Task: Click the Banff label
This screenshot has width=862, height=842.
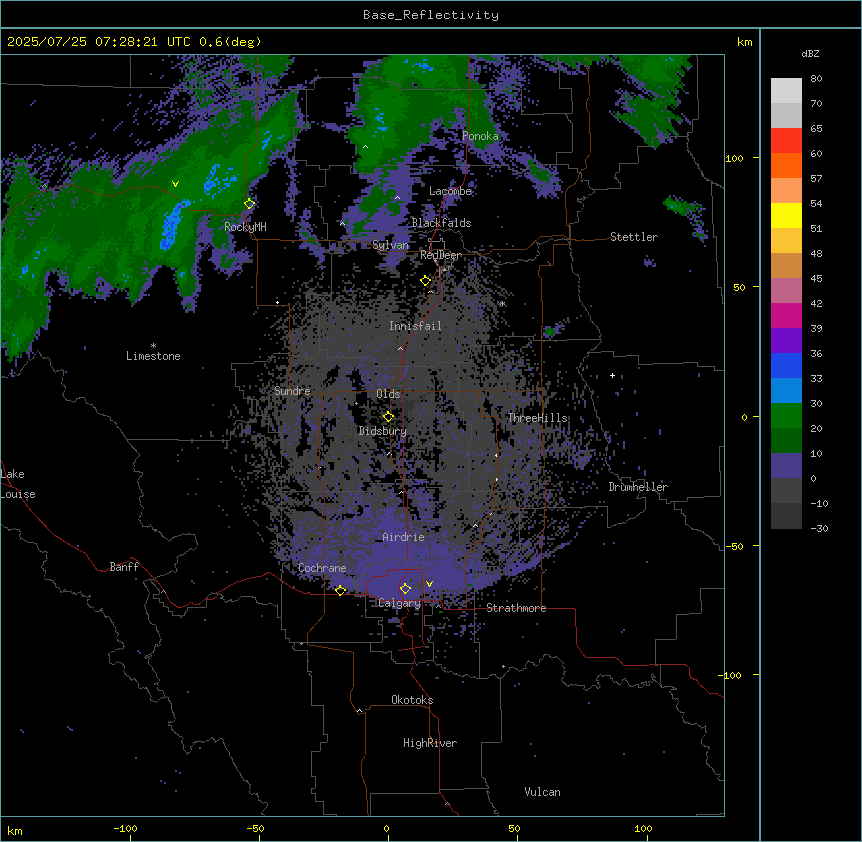Action: pyautogui.click(x=124, y=567)
